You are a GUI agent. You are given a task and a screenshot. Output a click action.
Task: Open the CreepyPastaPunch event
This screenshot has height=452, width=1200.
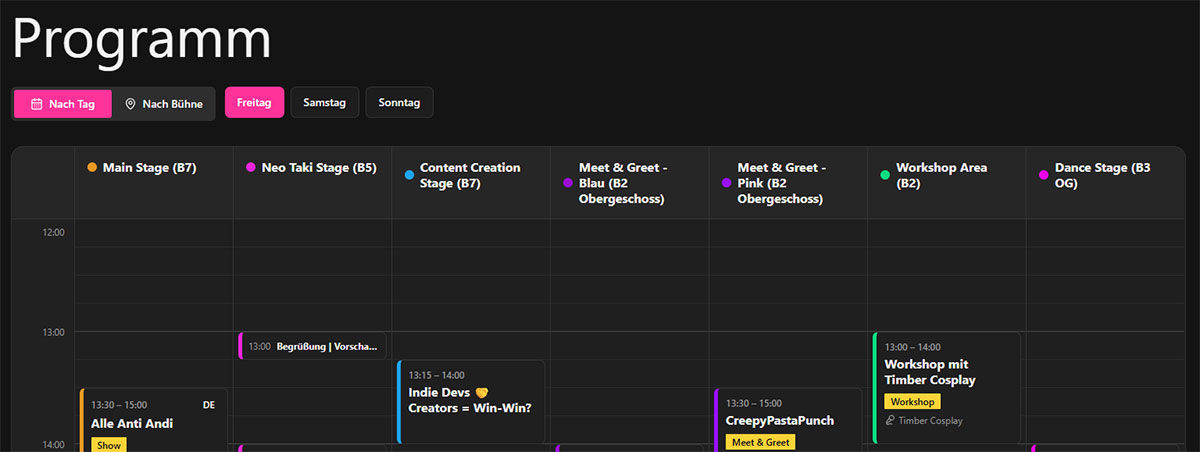(788, 420)
